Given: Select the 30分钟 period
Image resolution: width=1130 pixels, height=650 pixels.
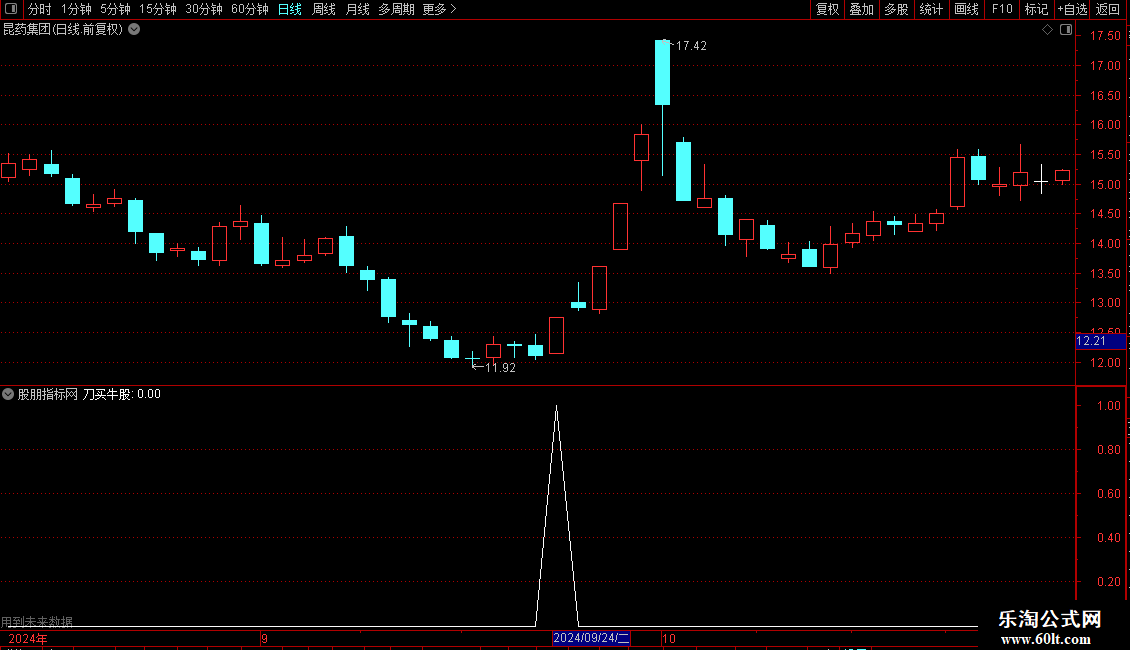Looking at the screenshot, I should 203,9.
